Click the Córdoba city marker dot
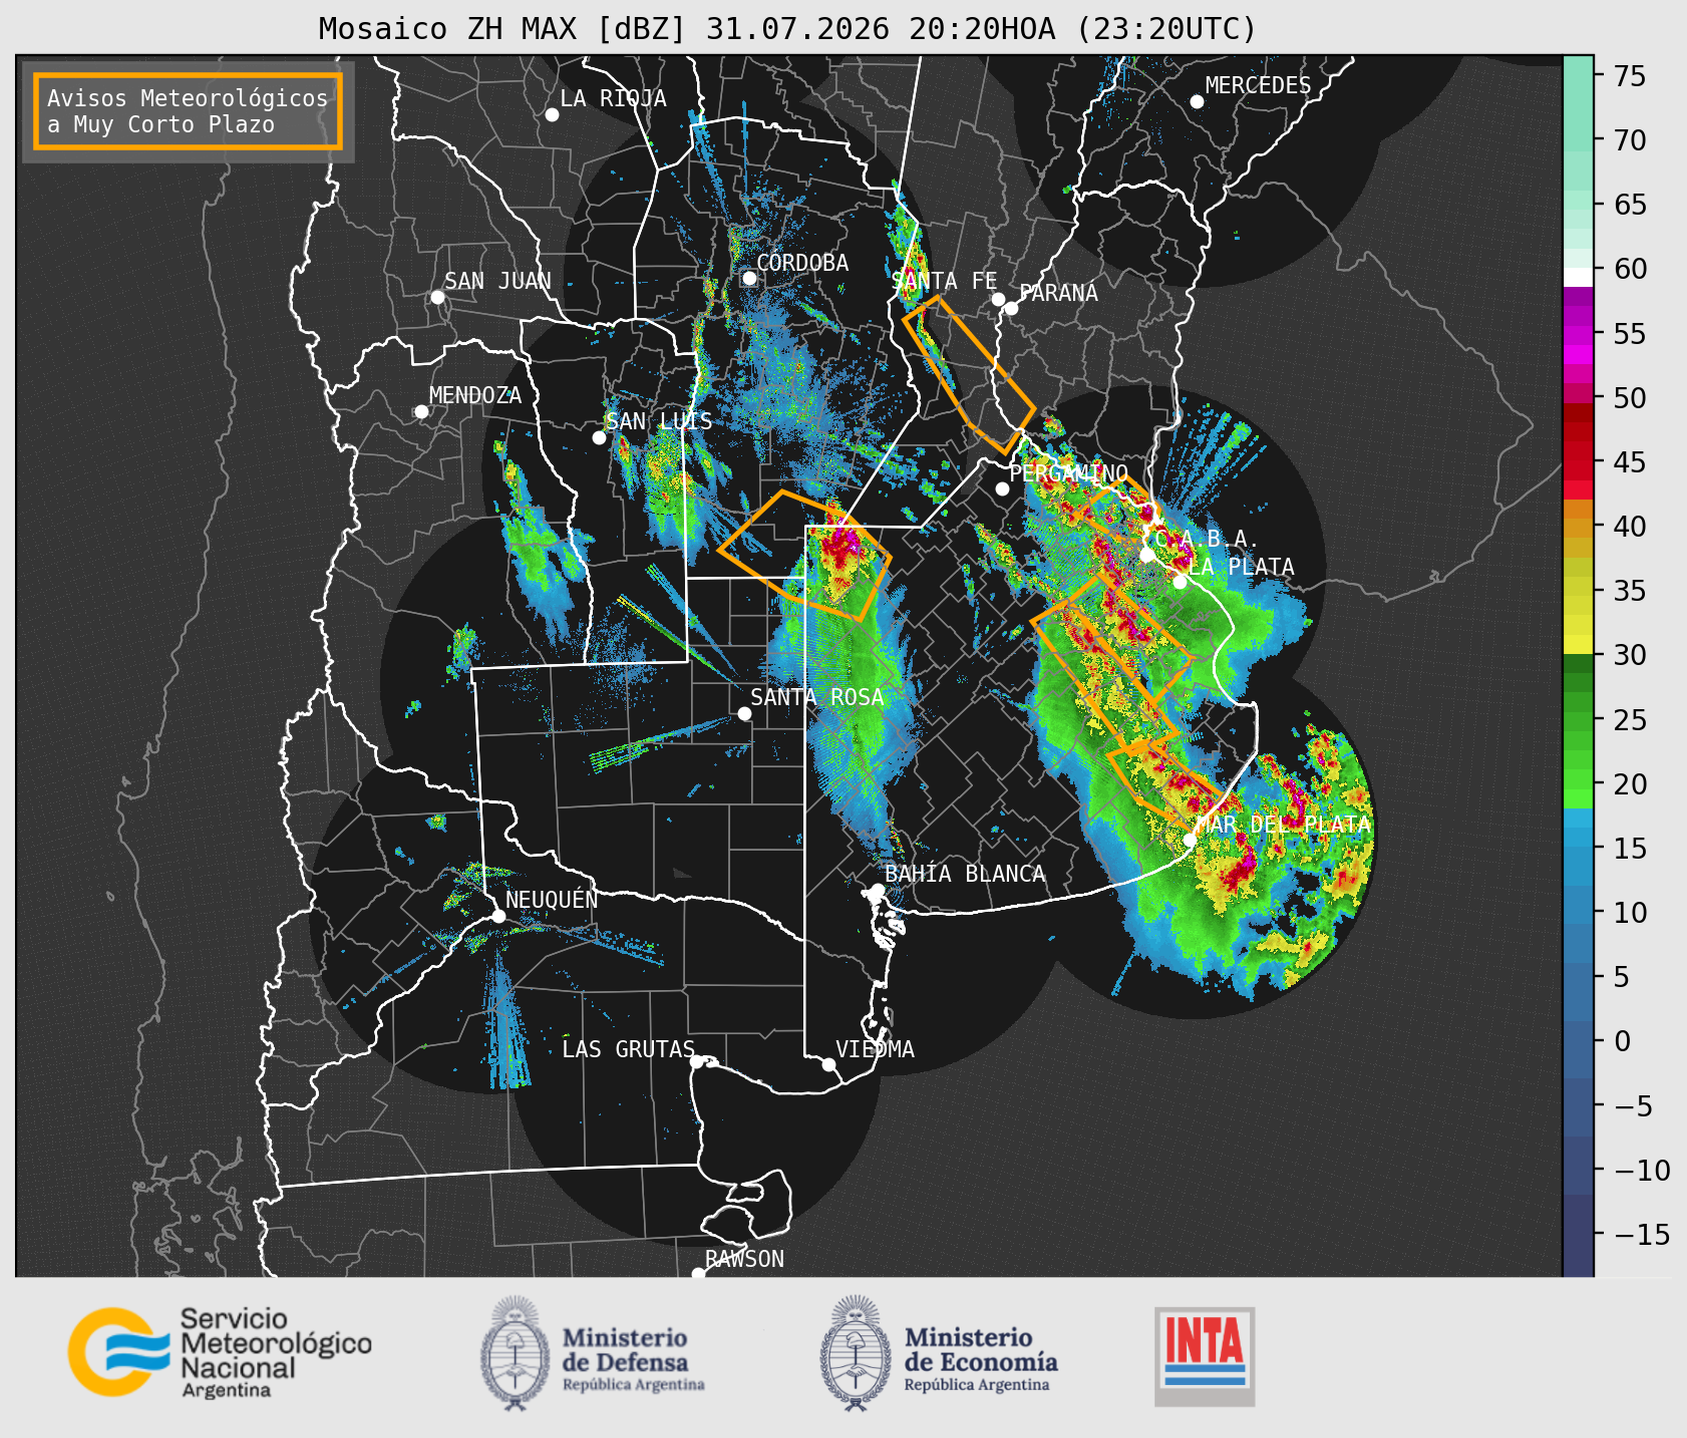This screenshot has height=1438, width=1687. [749, 278]
